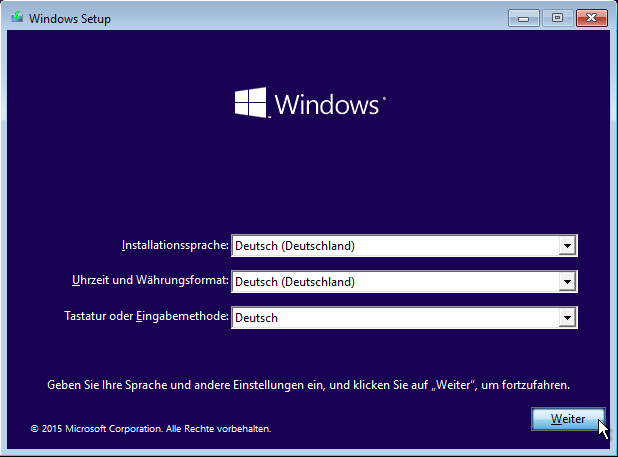Screen dimensions: 618x457
Task: Click the Uhrzeit und Währungsformat value field
Action: coord(394,282)
